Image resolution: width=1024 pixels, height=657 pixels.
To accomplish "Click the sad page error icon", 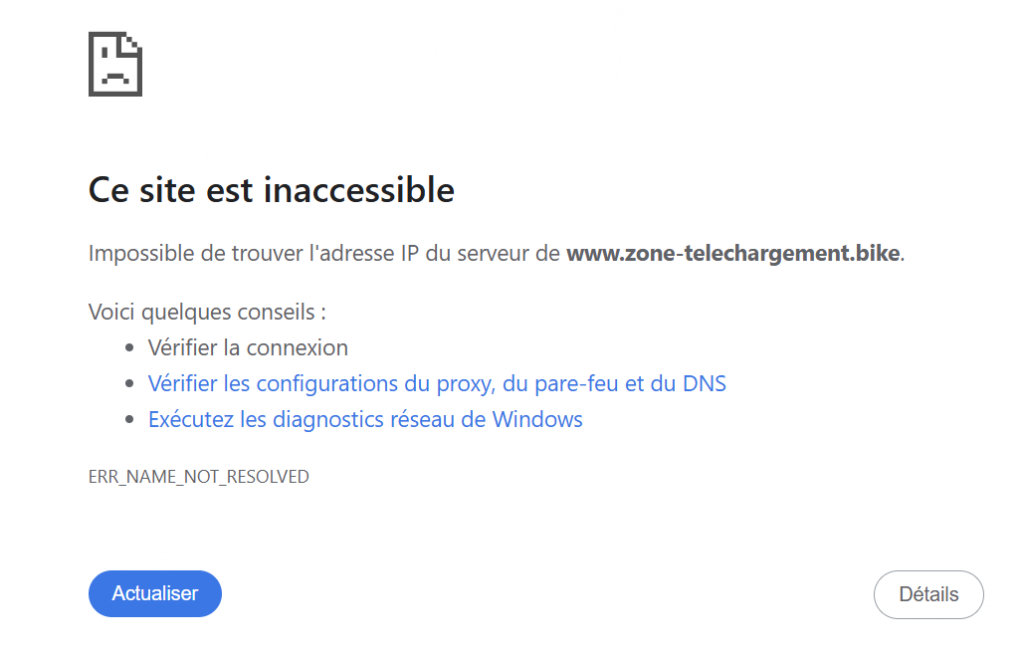I will 115,64.
